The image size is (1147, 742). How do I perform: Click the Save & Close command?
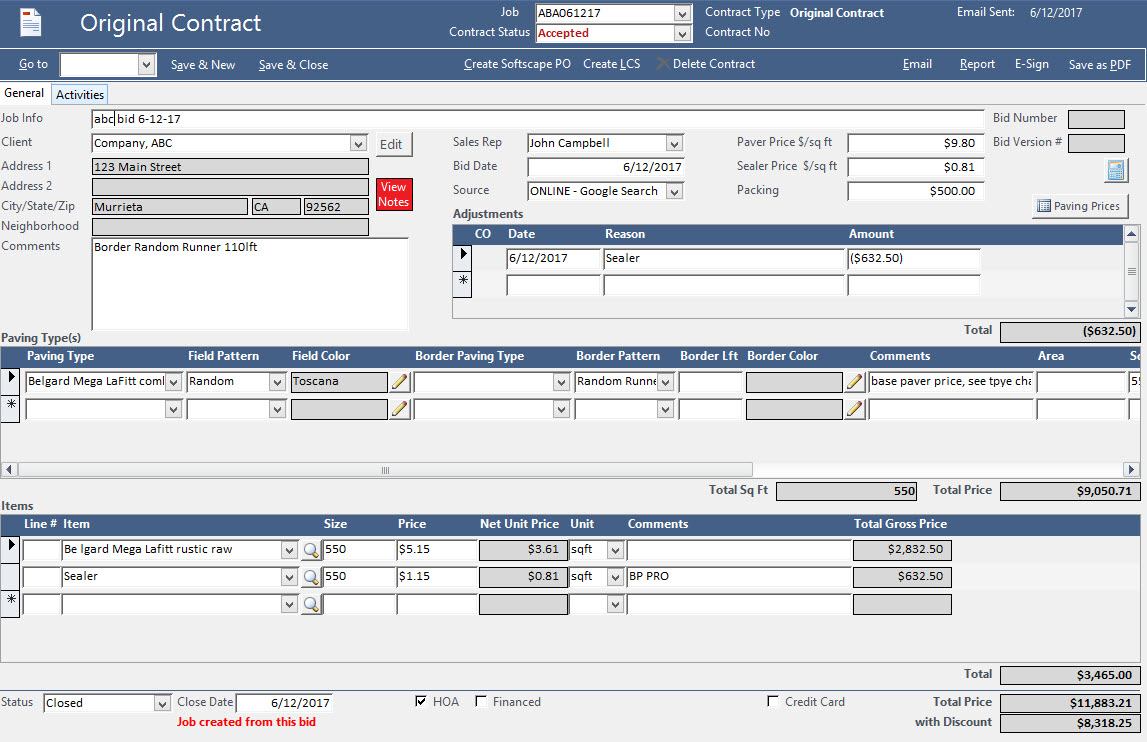pos(292,64)
